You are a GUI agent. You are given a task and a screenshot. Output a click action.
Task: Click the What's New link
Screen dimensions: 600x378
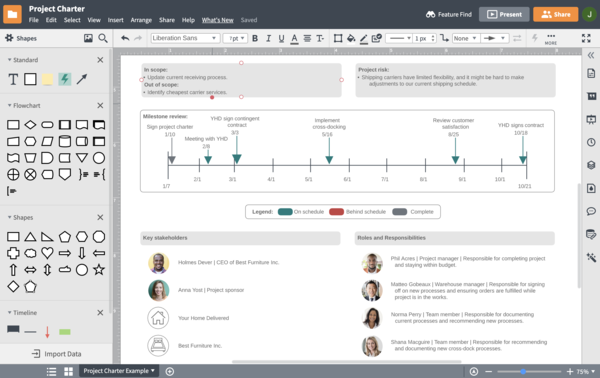tap(217, 20)
